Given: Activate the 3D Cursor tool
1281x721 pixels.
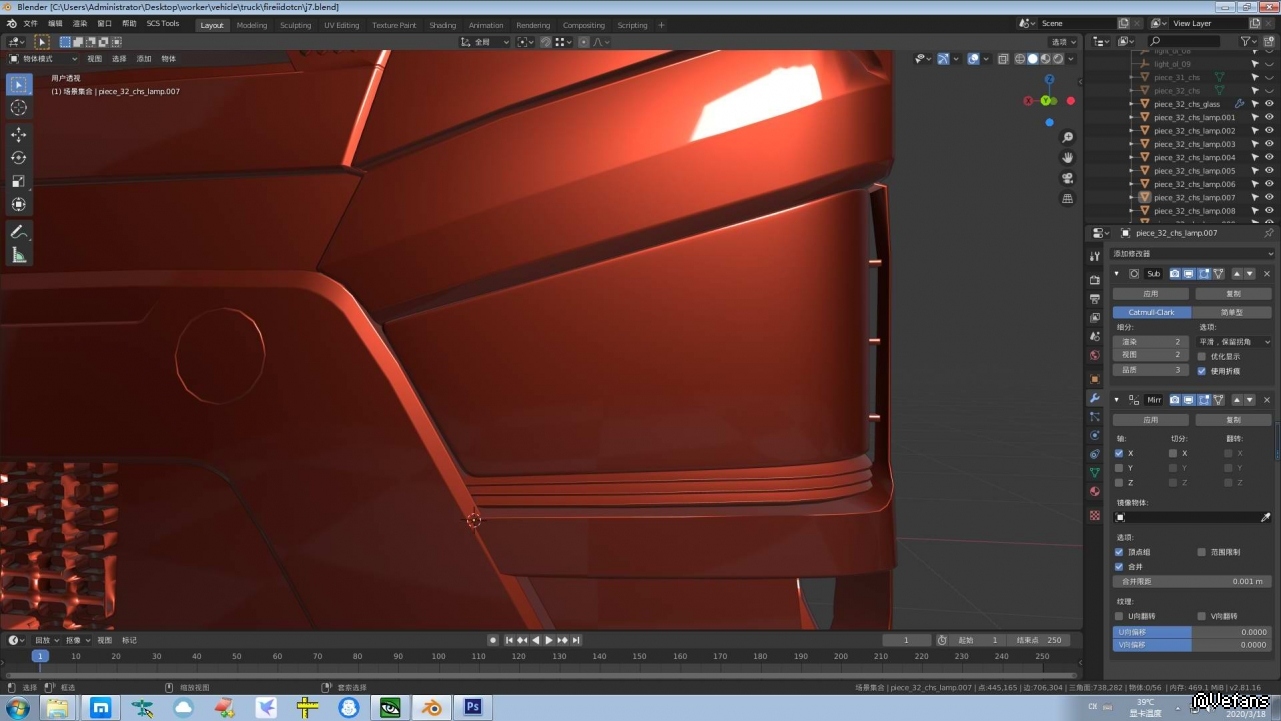Looking at the screenshot, I should pos(19,108).
